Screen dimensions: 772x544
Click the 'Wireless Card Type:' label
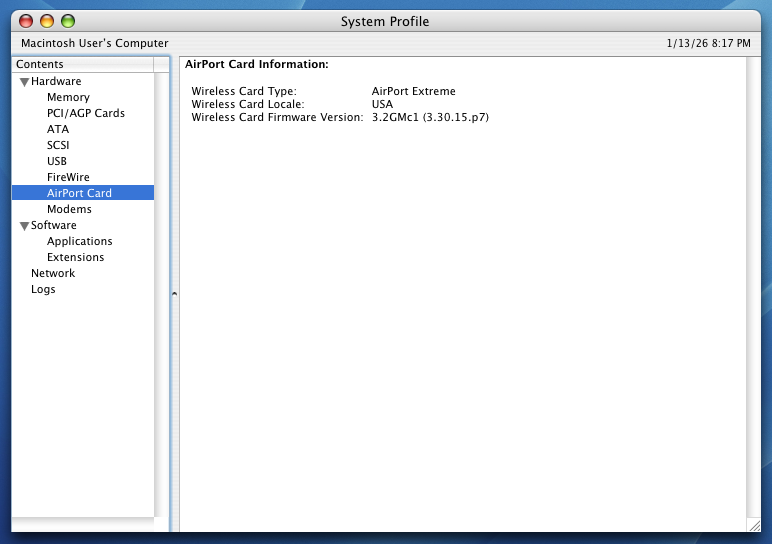coord(244,91)
